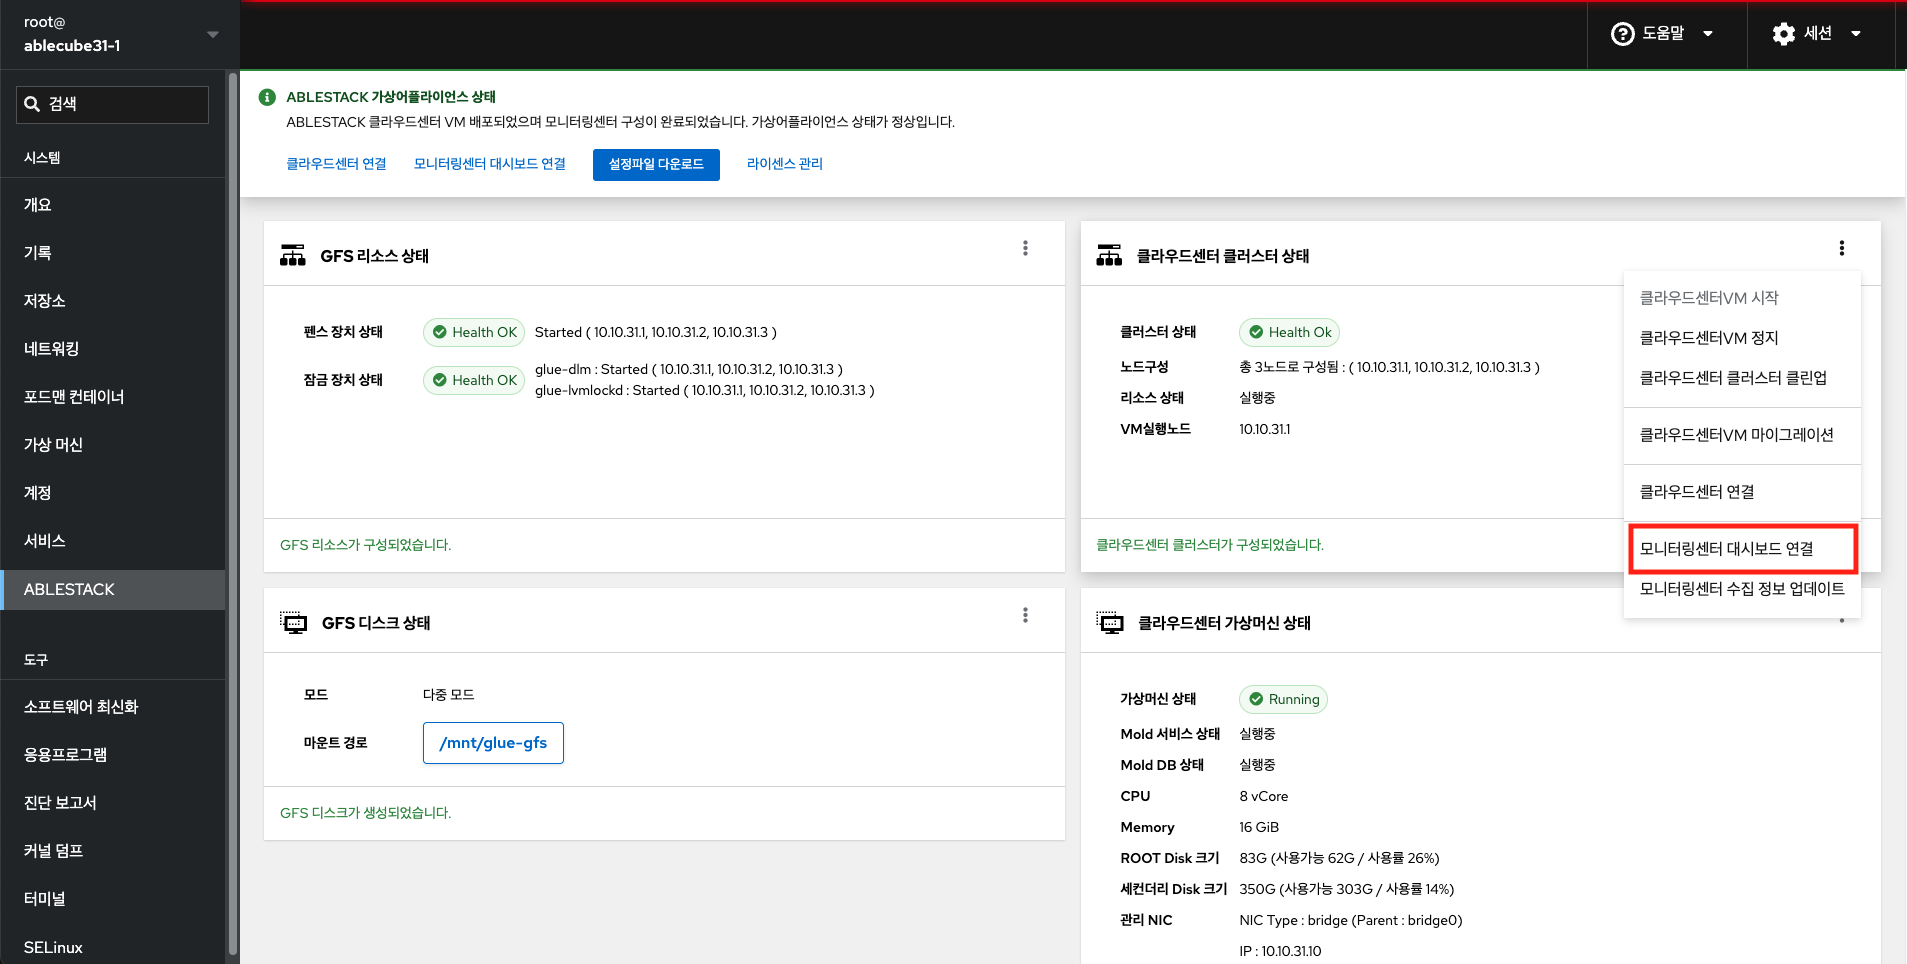
Task: Select 모니터링센터 대시보드 연결 menu item
Action: tap(1726, 549)
